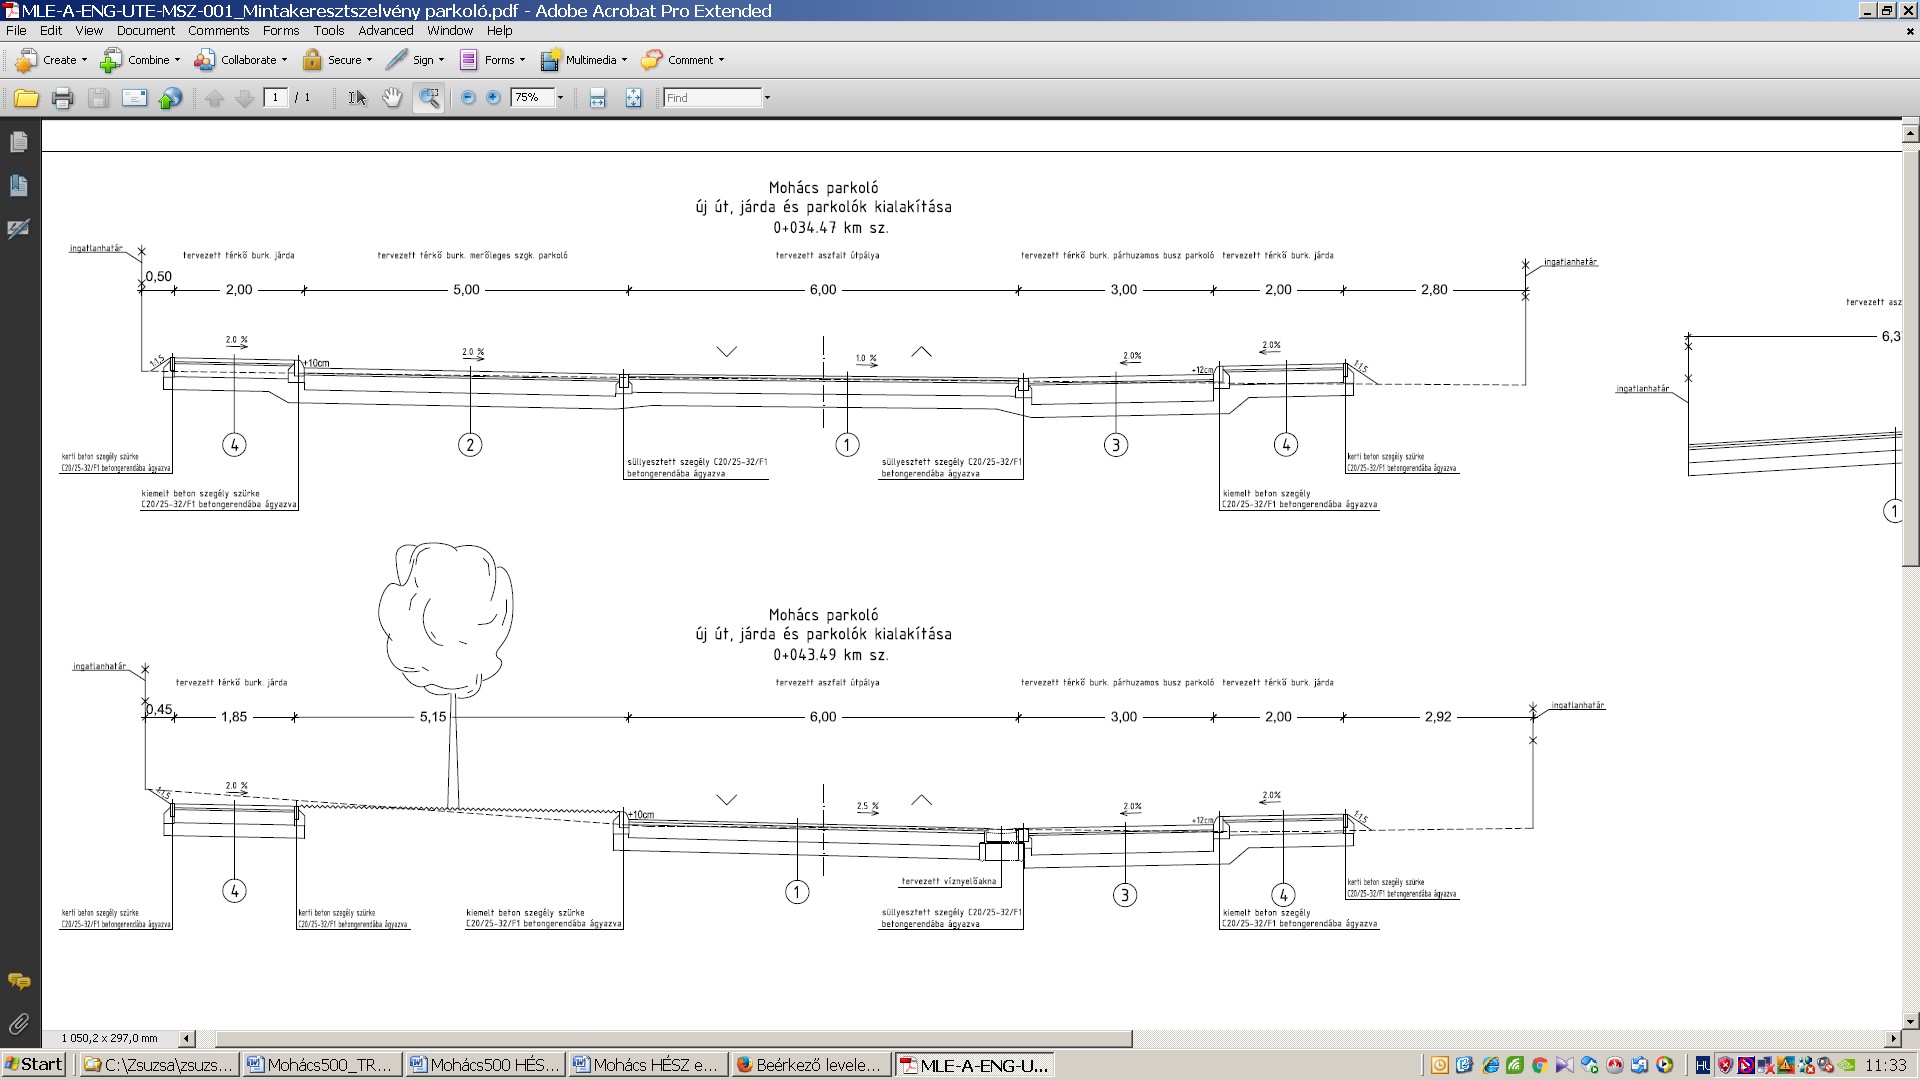Switch to Mohács500 HÉS taskbar window
Viewport: 1920px width, 1080px height.
tap(485, 1065)
